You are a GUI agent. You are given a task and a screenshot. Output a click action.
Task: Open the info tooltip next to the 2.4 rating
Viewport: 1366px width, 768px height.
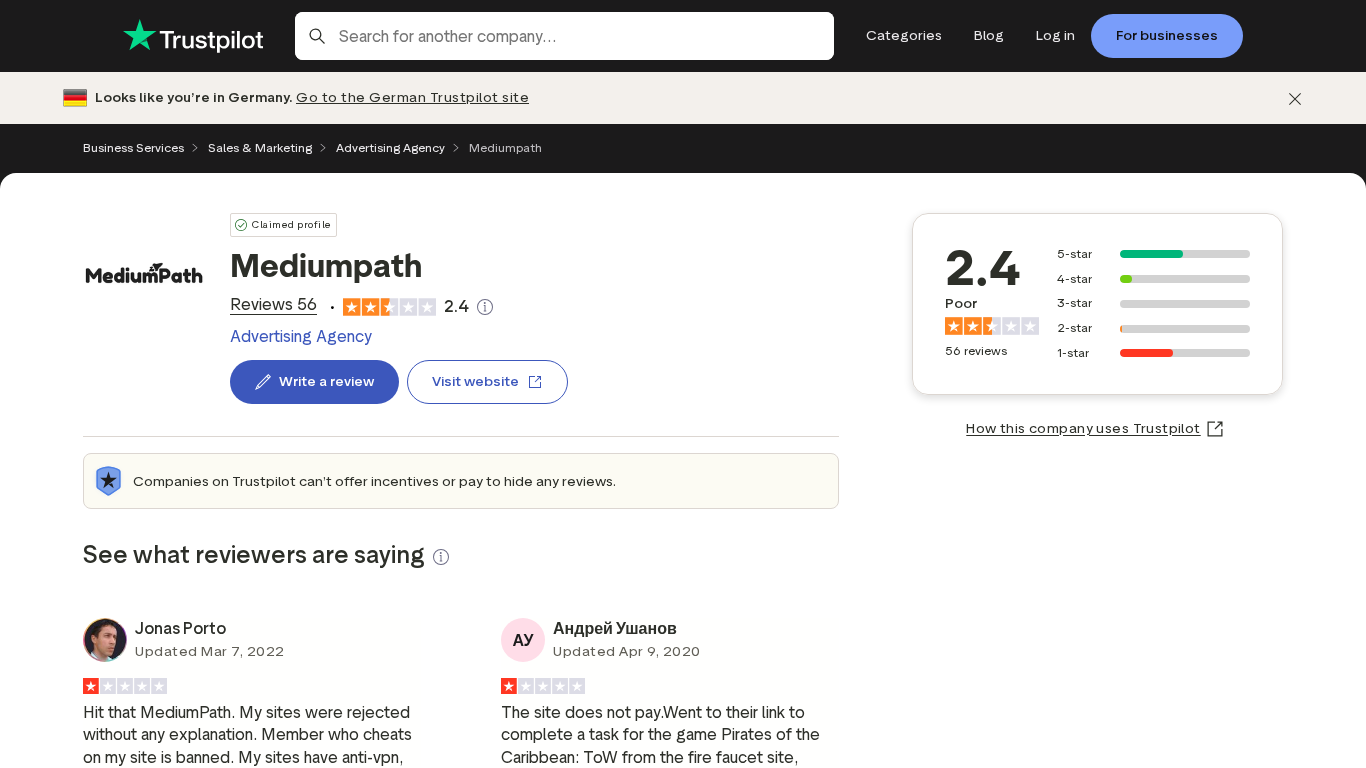485,306
